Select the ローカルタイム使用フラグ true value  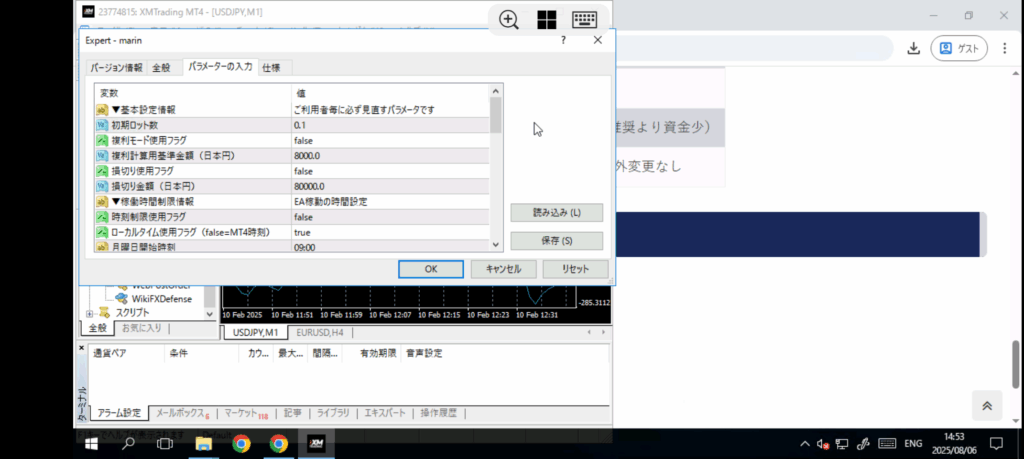[x=301, y=232]
